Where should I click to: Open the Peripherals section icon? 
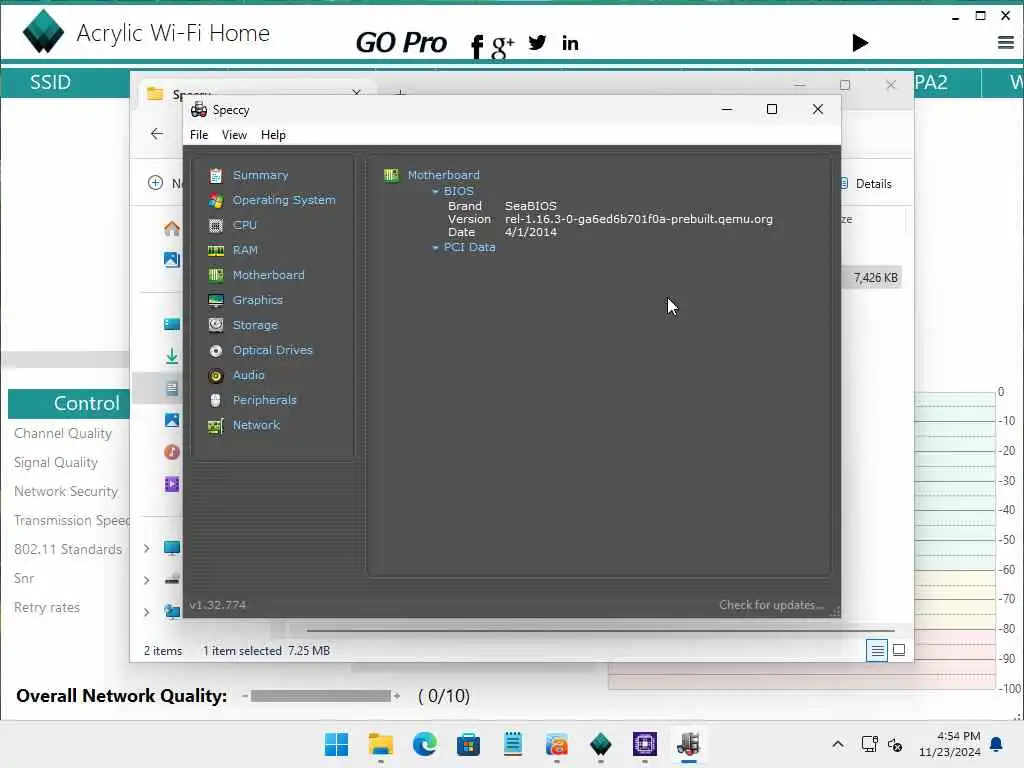tap(216, 400)
